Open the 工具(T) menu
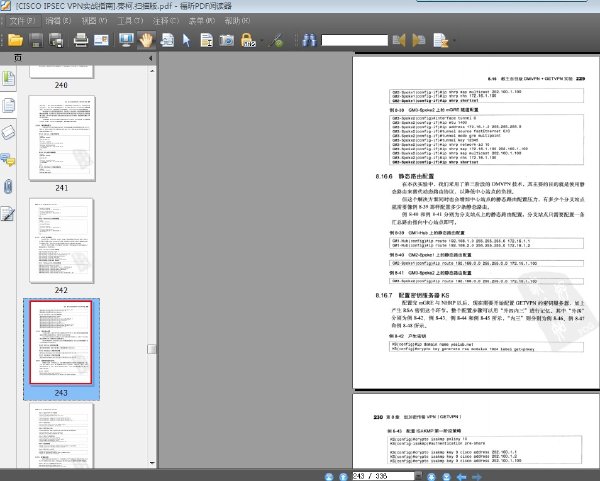The image size is (600, 481). (x=130, y=21)
